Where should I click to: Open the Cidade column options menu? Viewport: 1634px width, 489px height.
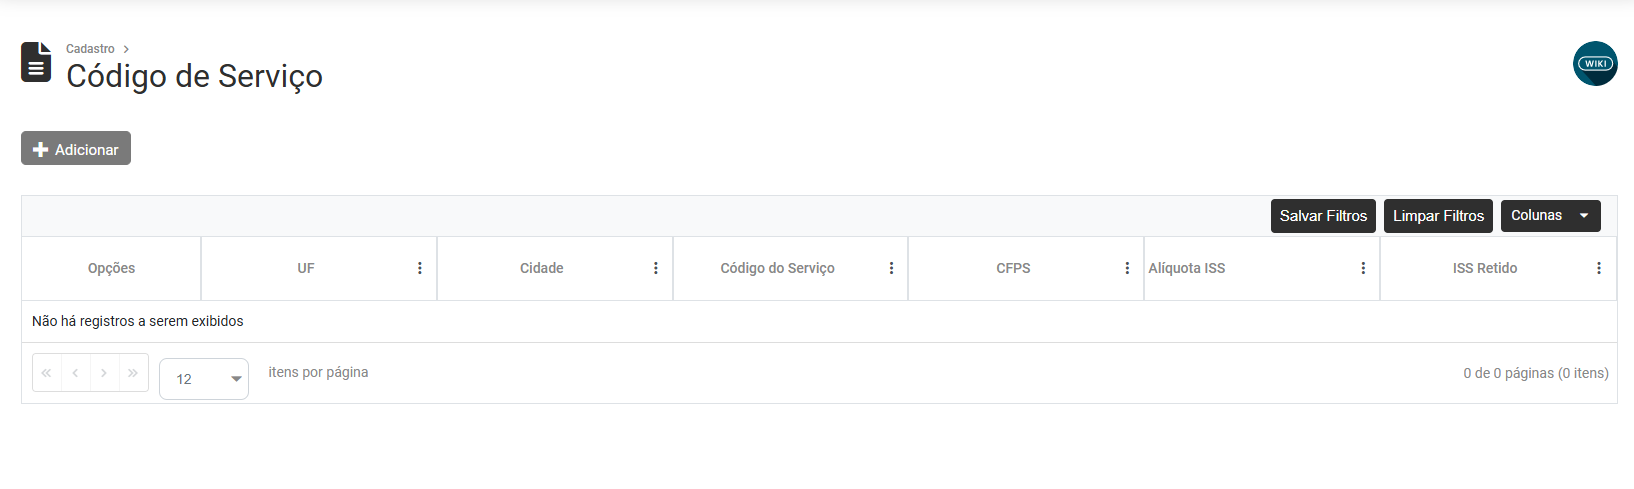656,268
